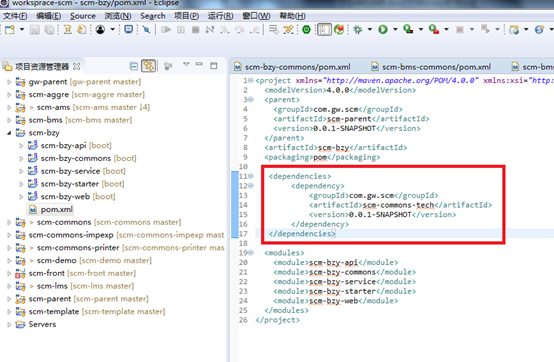
Task: Click the Save toolbar icon
Action: point(35,30)
